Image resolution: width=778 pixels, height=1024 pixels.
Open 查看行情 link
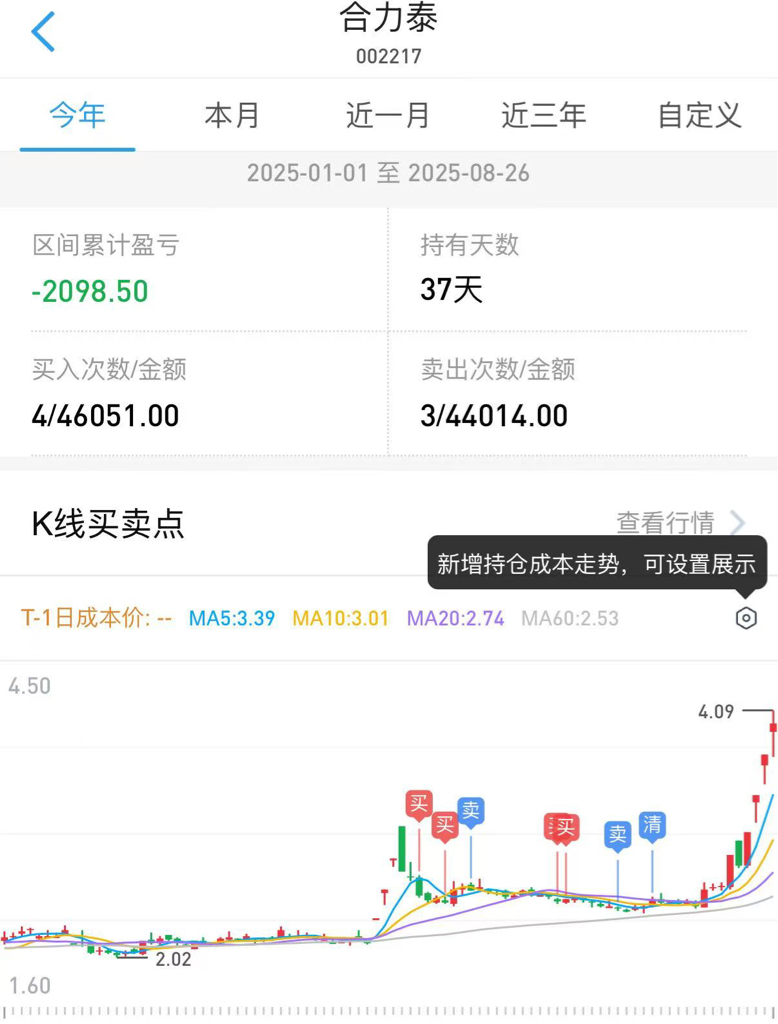click(x=665, y=522)
